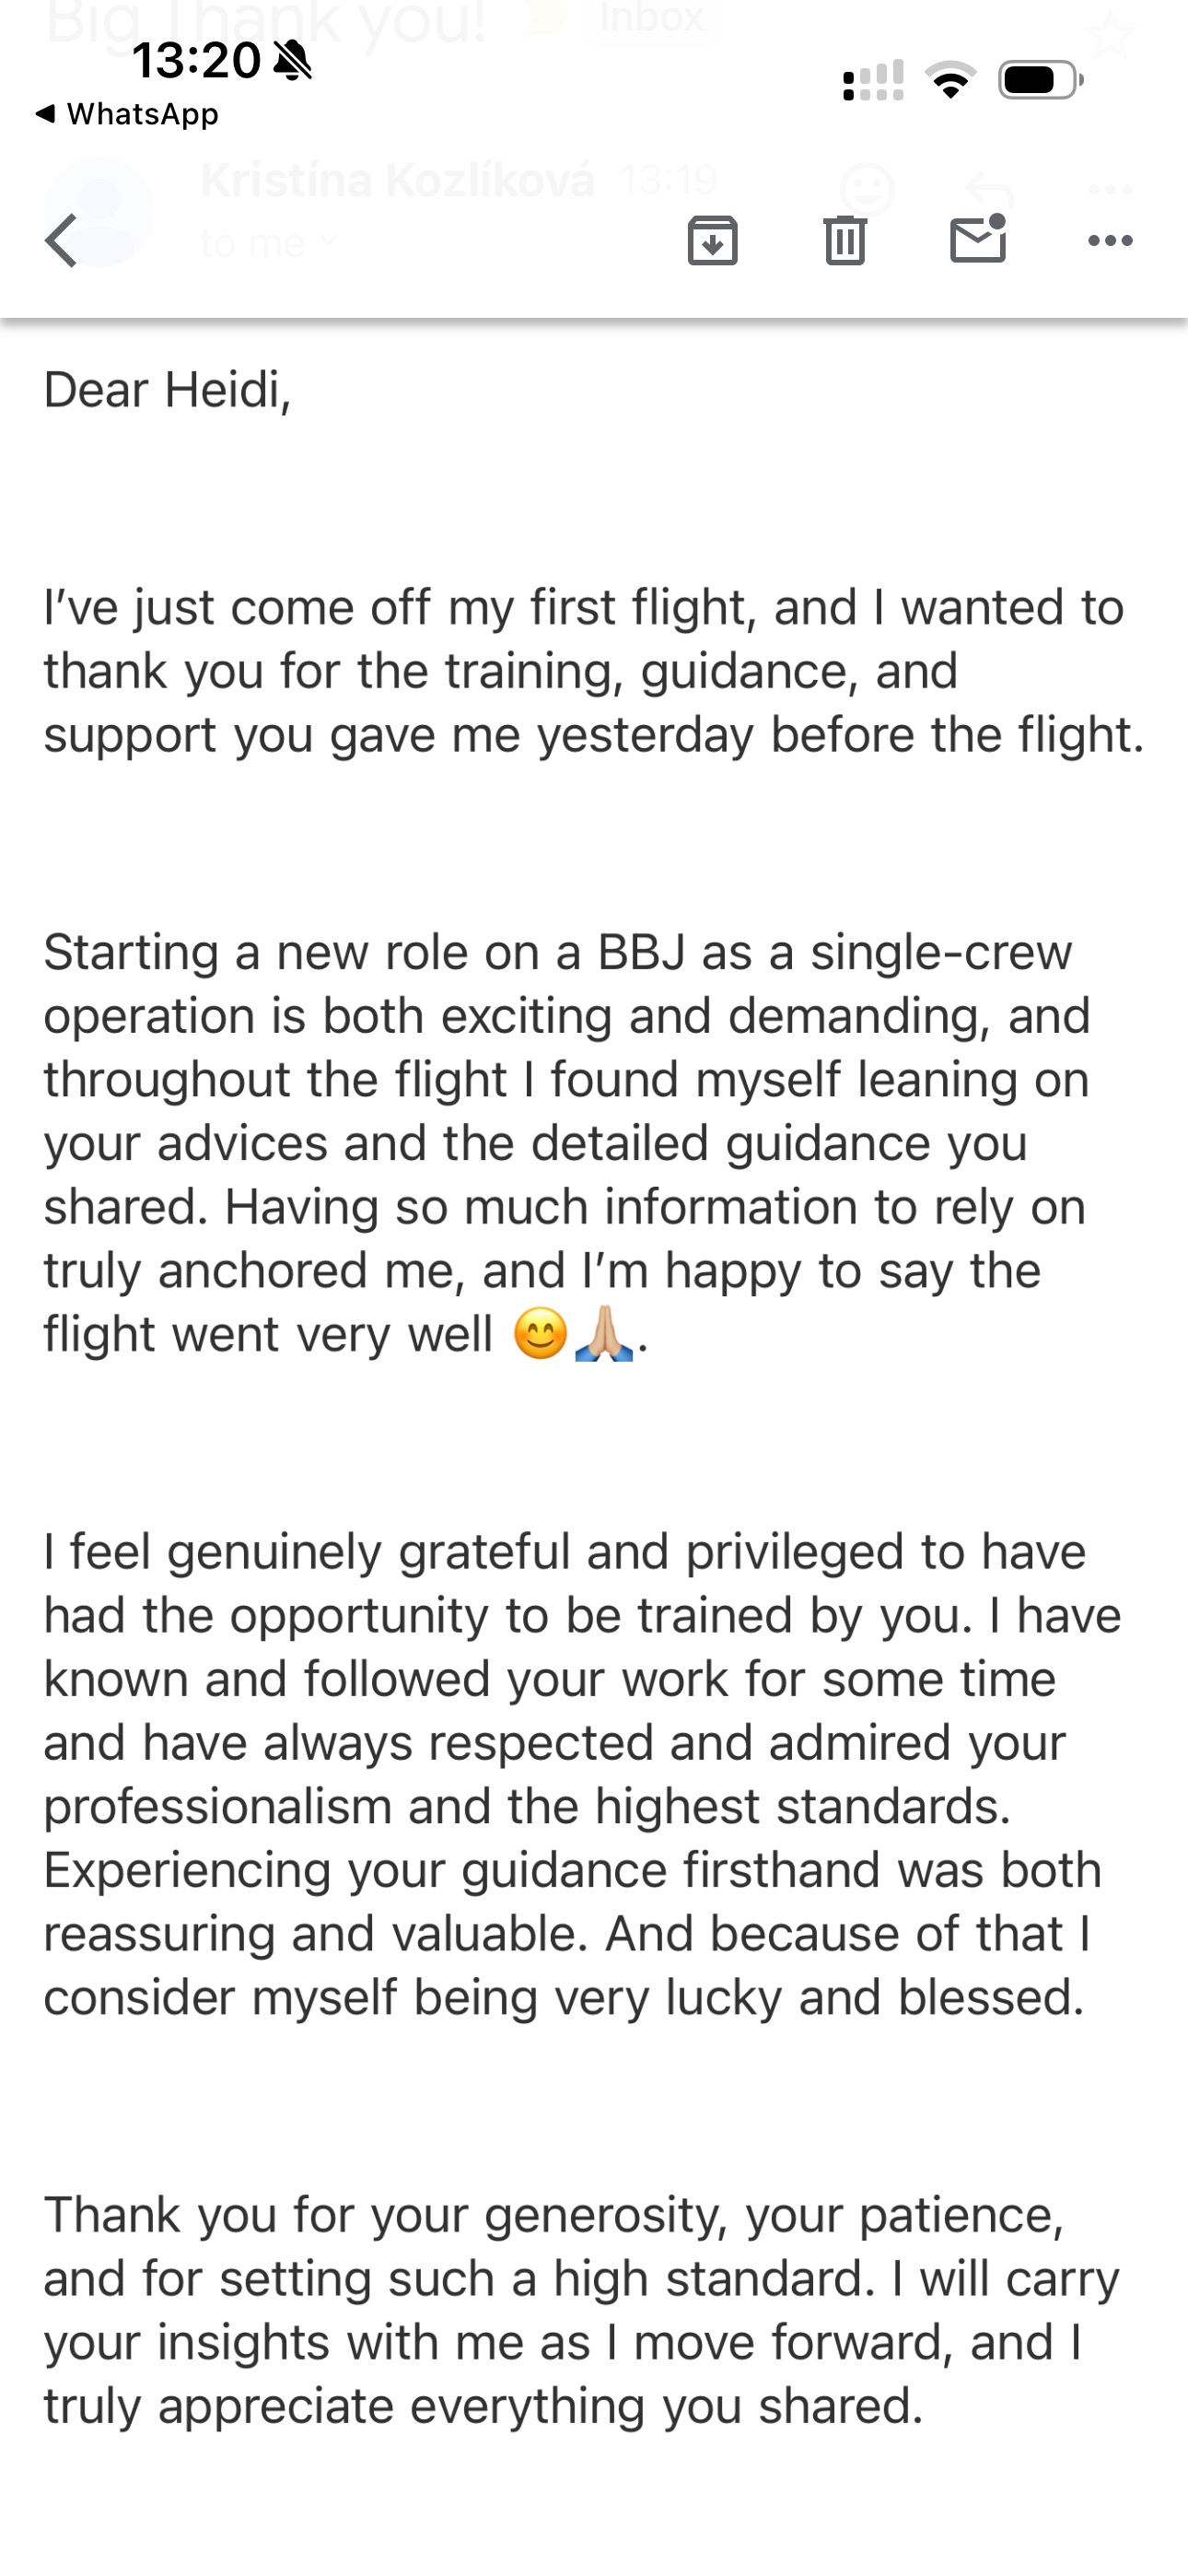Mark the email as unread

click(977, 240)
